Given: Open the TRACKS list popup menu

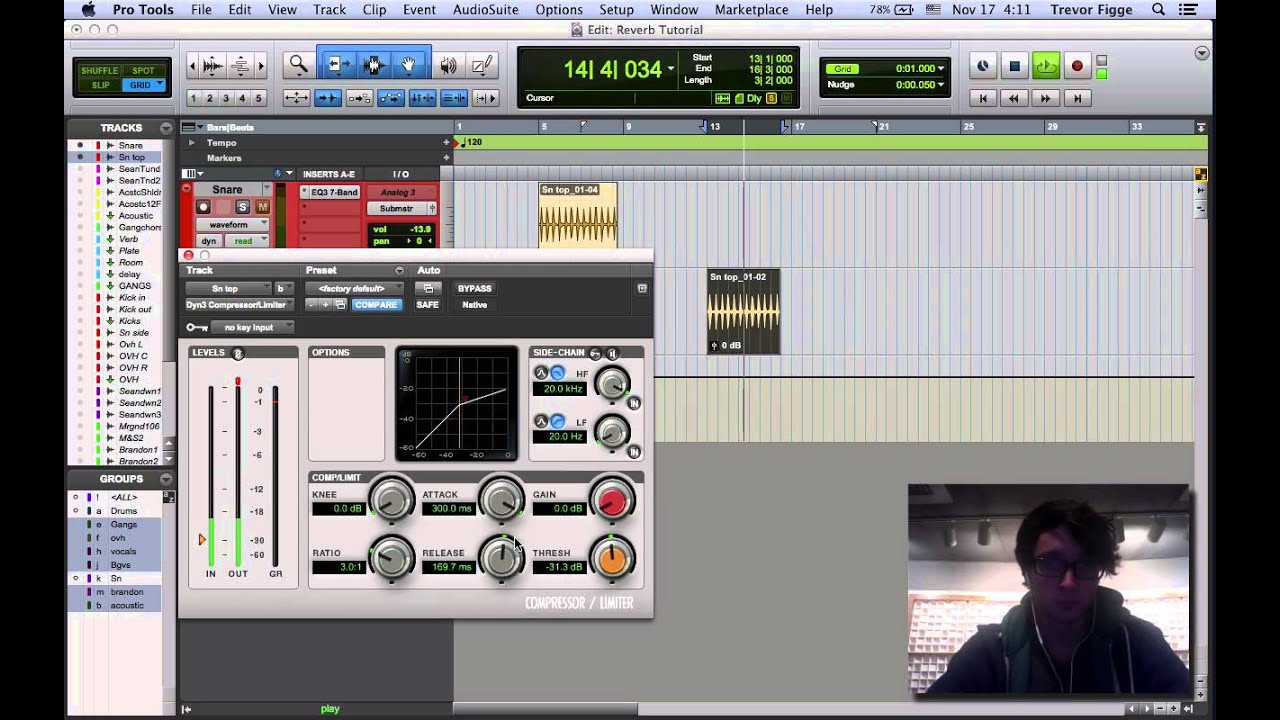Looking at the screenshot, I should [165, 128].
